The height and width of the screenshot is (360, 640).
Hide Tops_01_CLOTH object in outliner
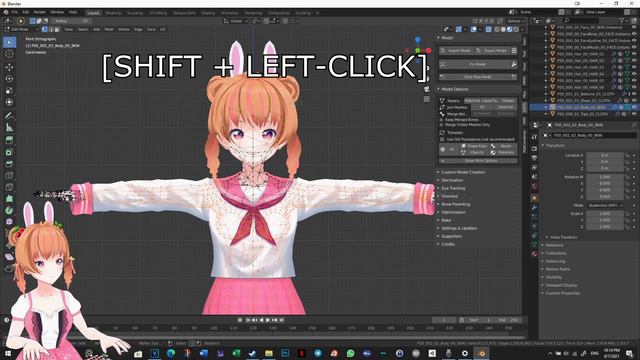tap(634, 114)
